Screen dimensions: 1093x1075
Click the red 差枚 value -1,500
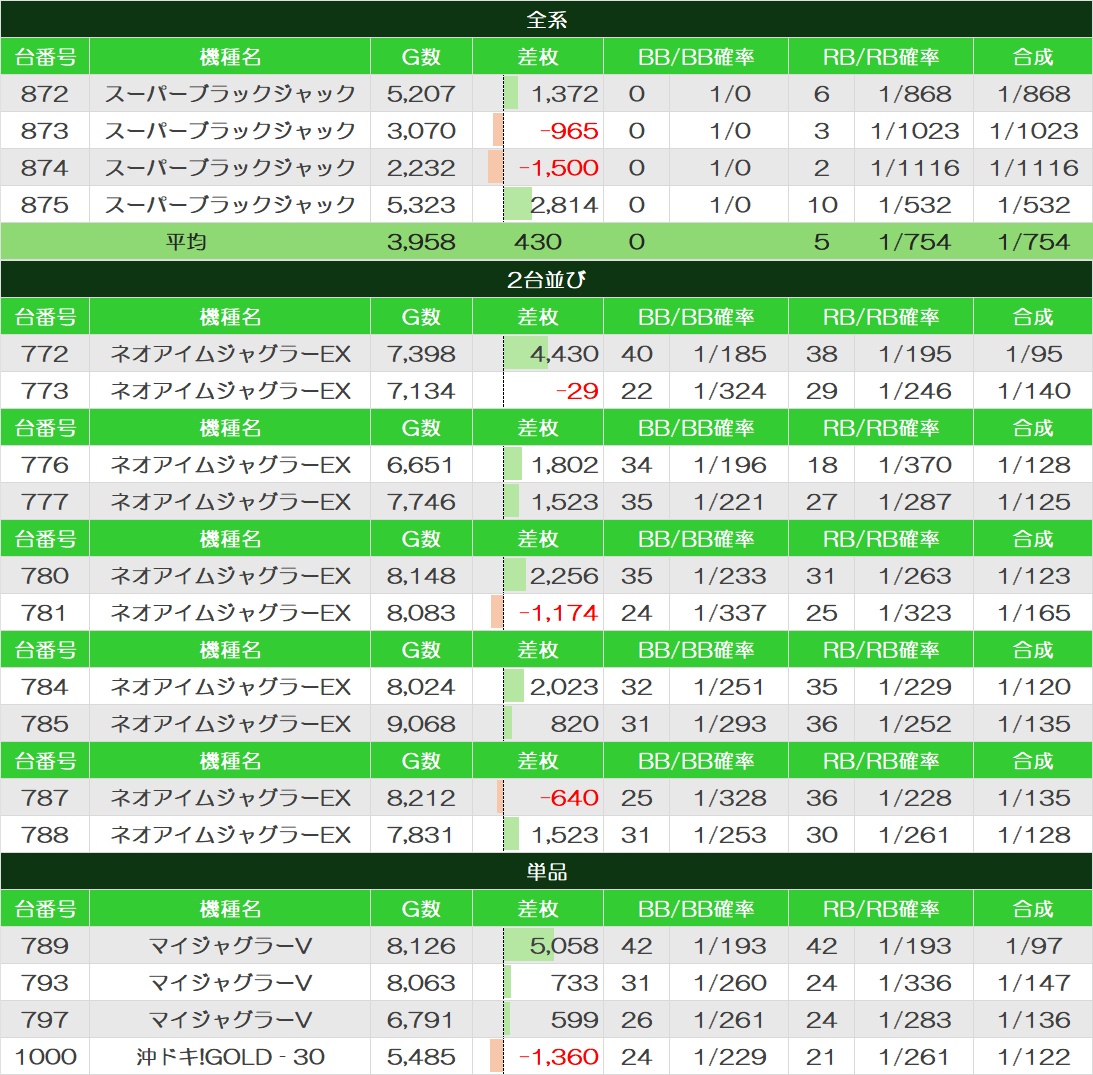pos(558,167)
